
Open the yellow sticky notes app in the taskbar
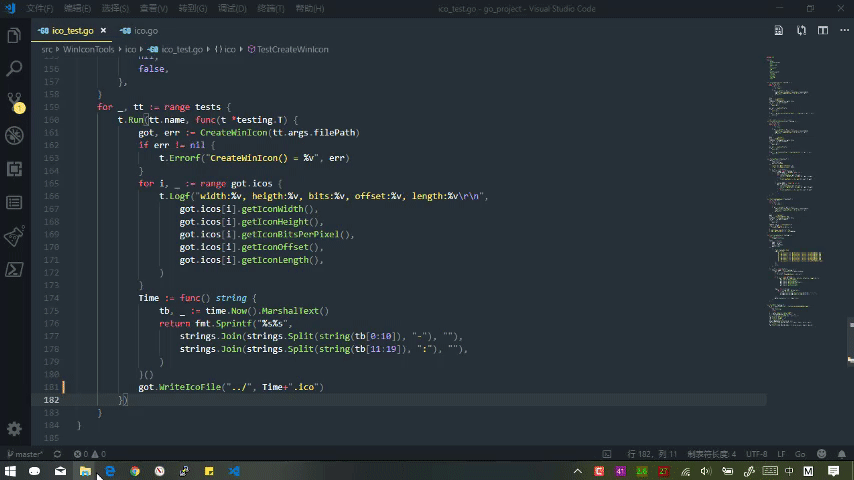click(209, 471)
